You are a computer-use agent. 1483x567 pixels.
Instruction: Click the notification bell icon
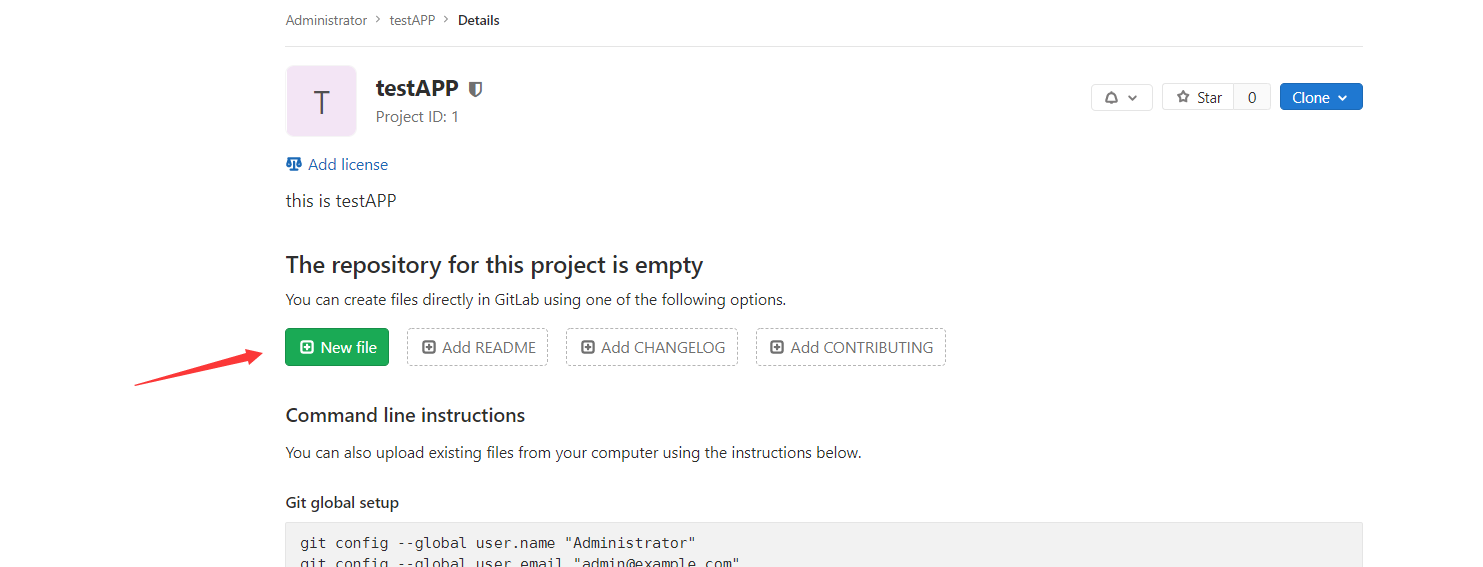pyautogui.click(x=1111, y=97)
